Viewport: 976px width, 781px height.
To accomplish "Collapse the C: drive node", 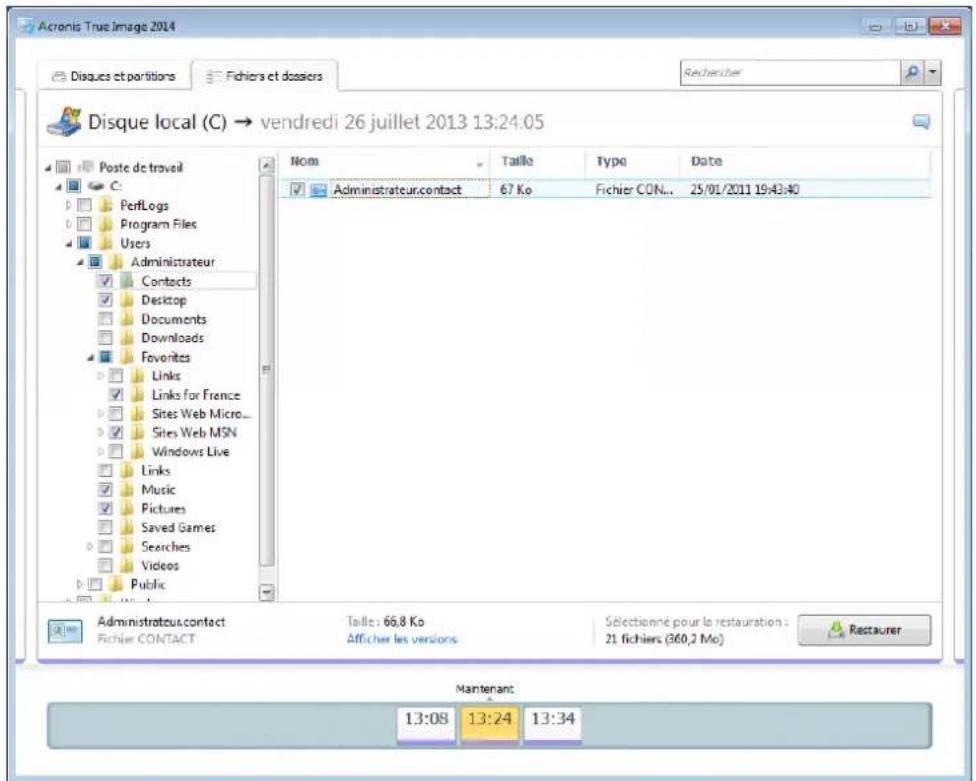I will 59,187.
